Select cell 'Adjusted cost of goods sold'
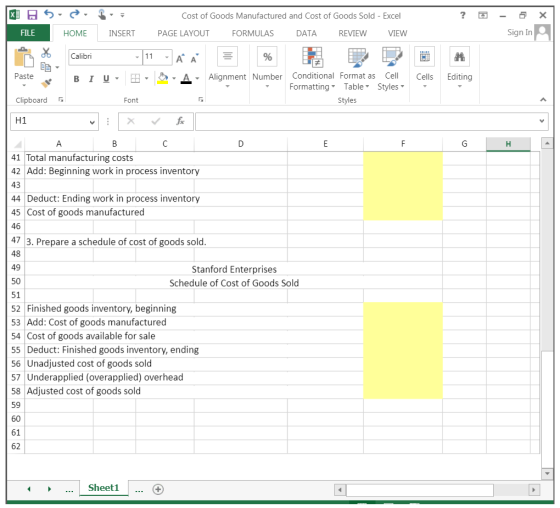560x508 pixels. click(x=84, y=391)
